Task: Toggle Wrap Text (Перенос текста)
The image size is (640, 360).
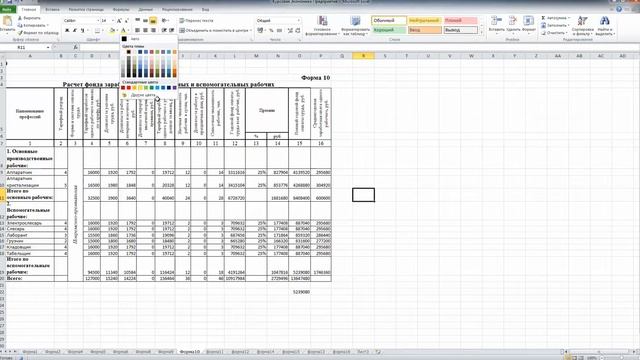Action: coord(196,20)
